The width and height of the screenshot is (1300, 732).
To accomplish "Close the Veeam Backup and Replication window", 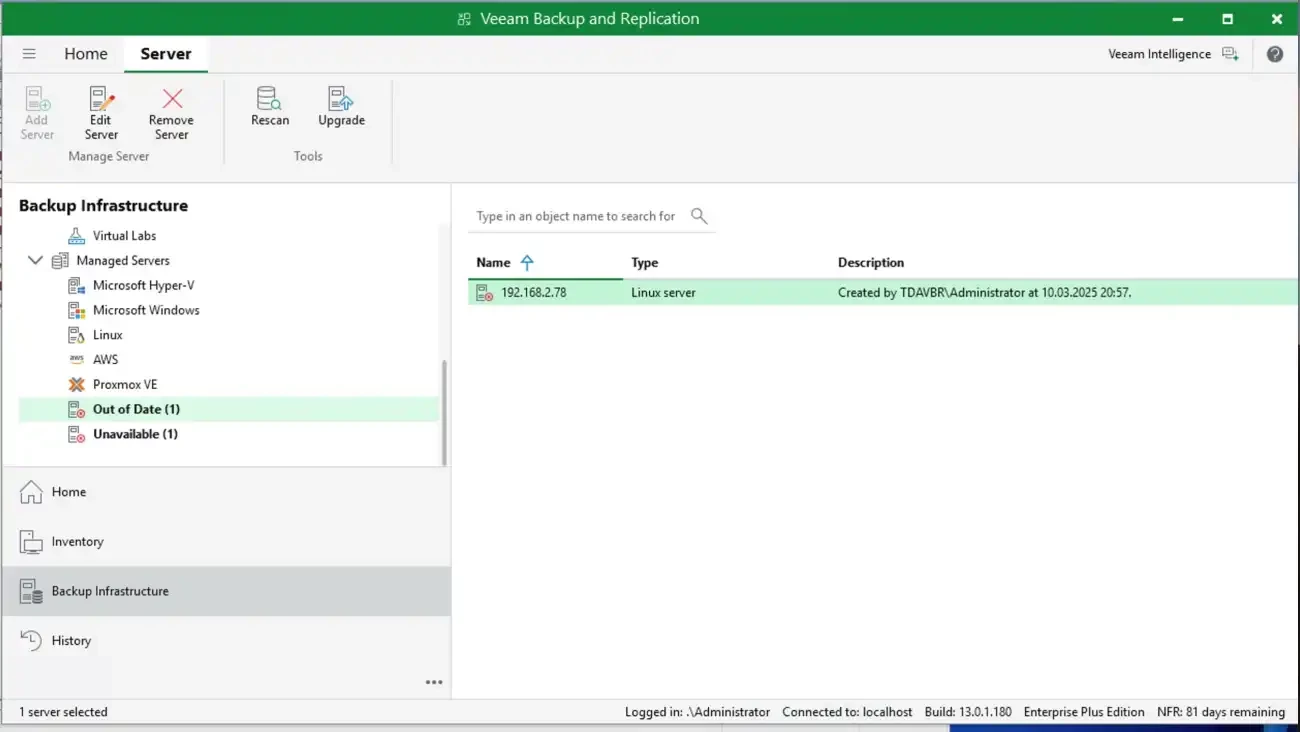I will pyautogui.click(x=1276, y=19).
